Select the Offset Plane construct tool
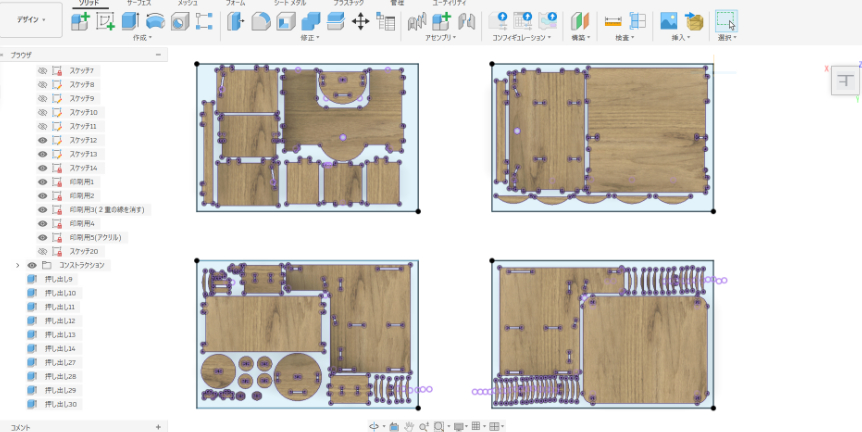Image resolution: width=862 pixels, height=432 pixels. click(x=580, y=21)
